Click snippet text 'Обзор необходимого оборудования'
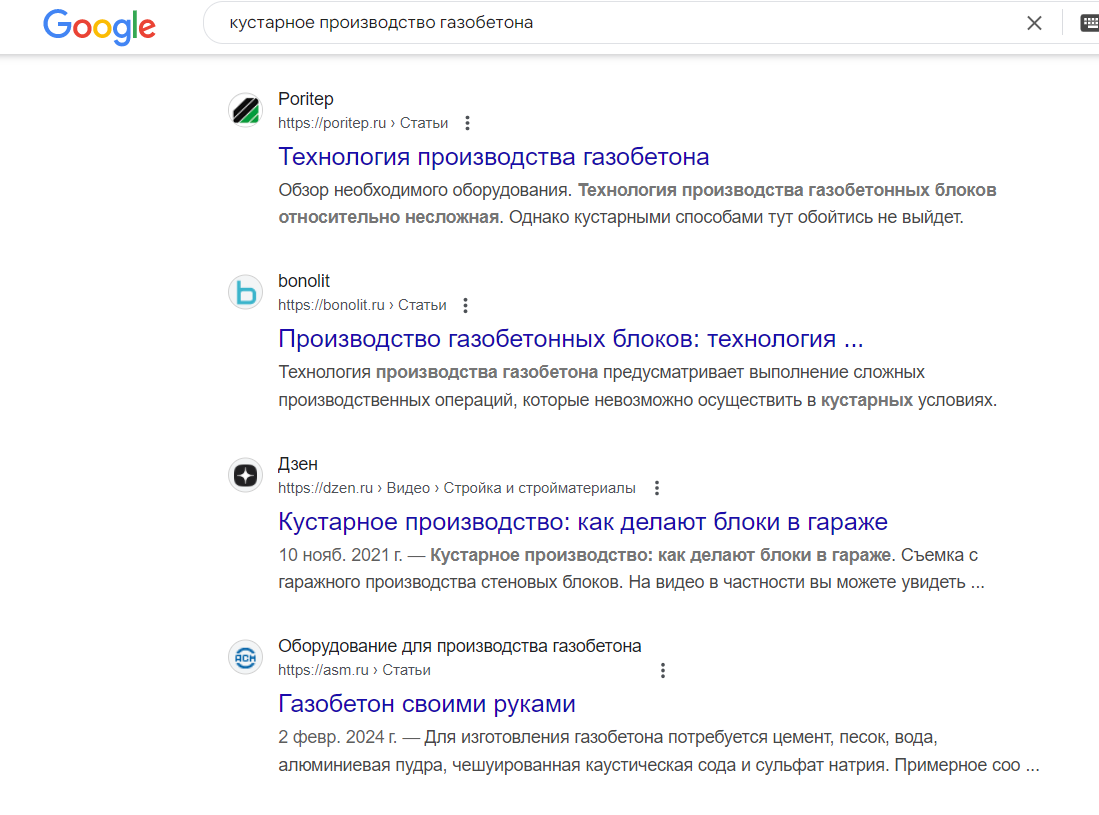This screenshot has height=815, width=1099. 423,191
